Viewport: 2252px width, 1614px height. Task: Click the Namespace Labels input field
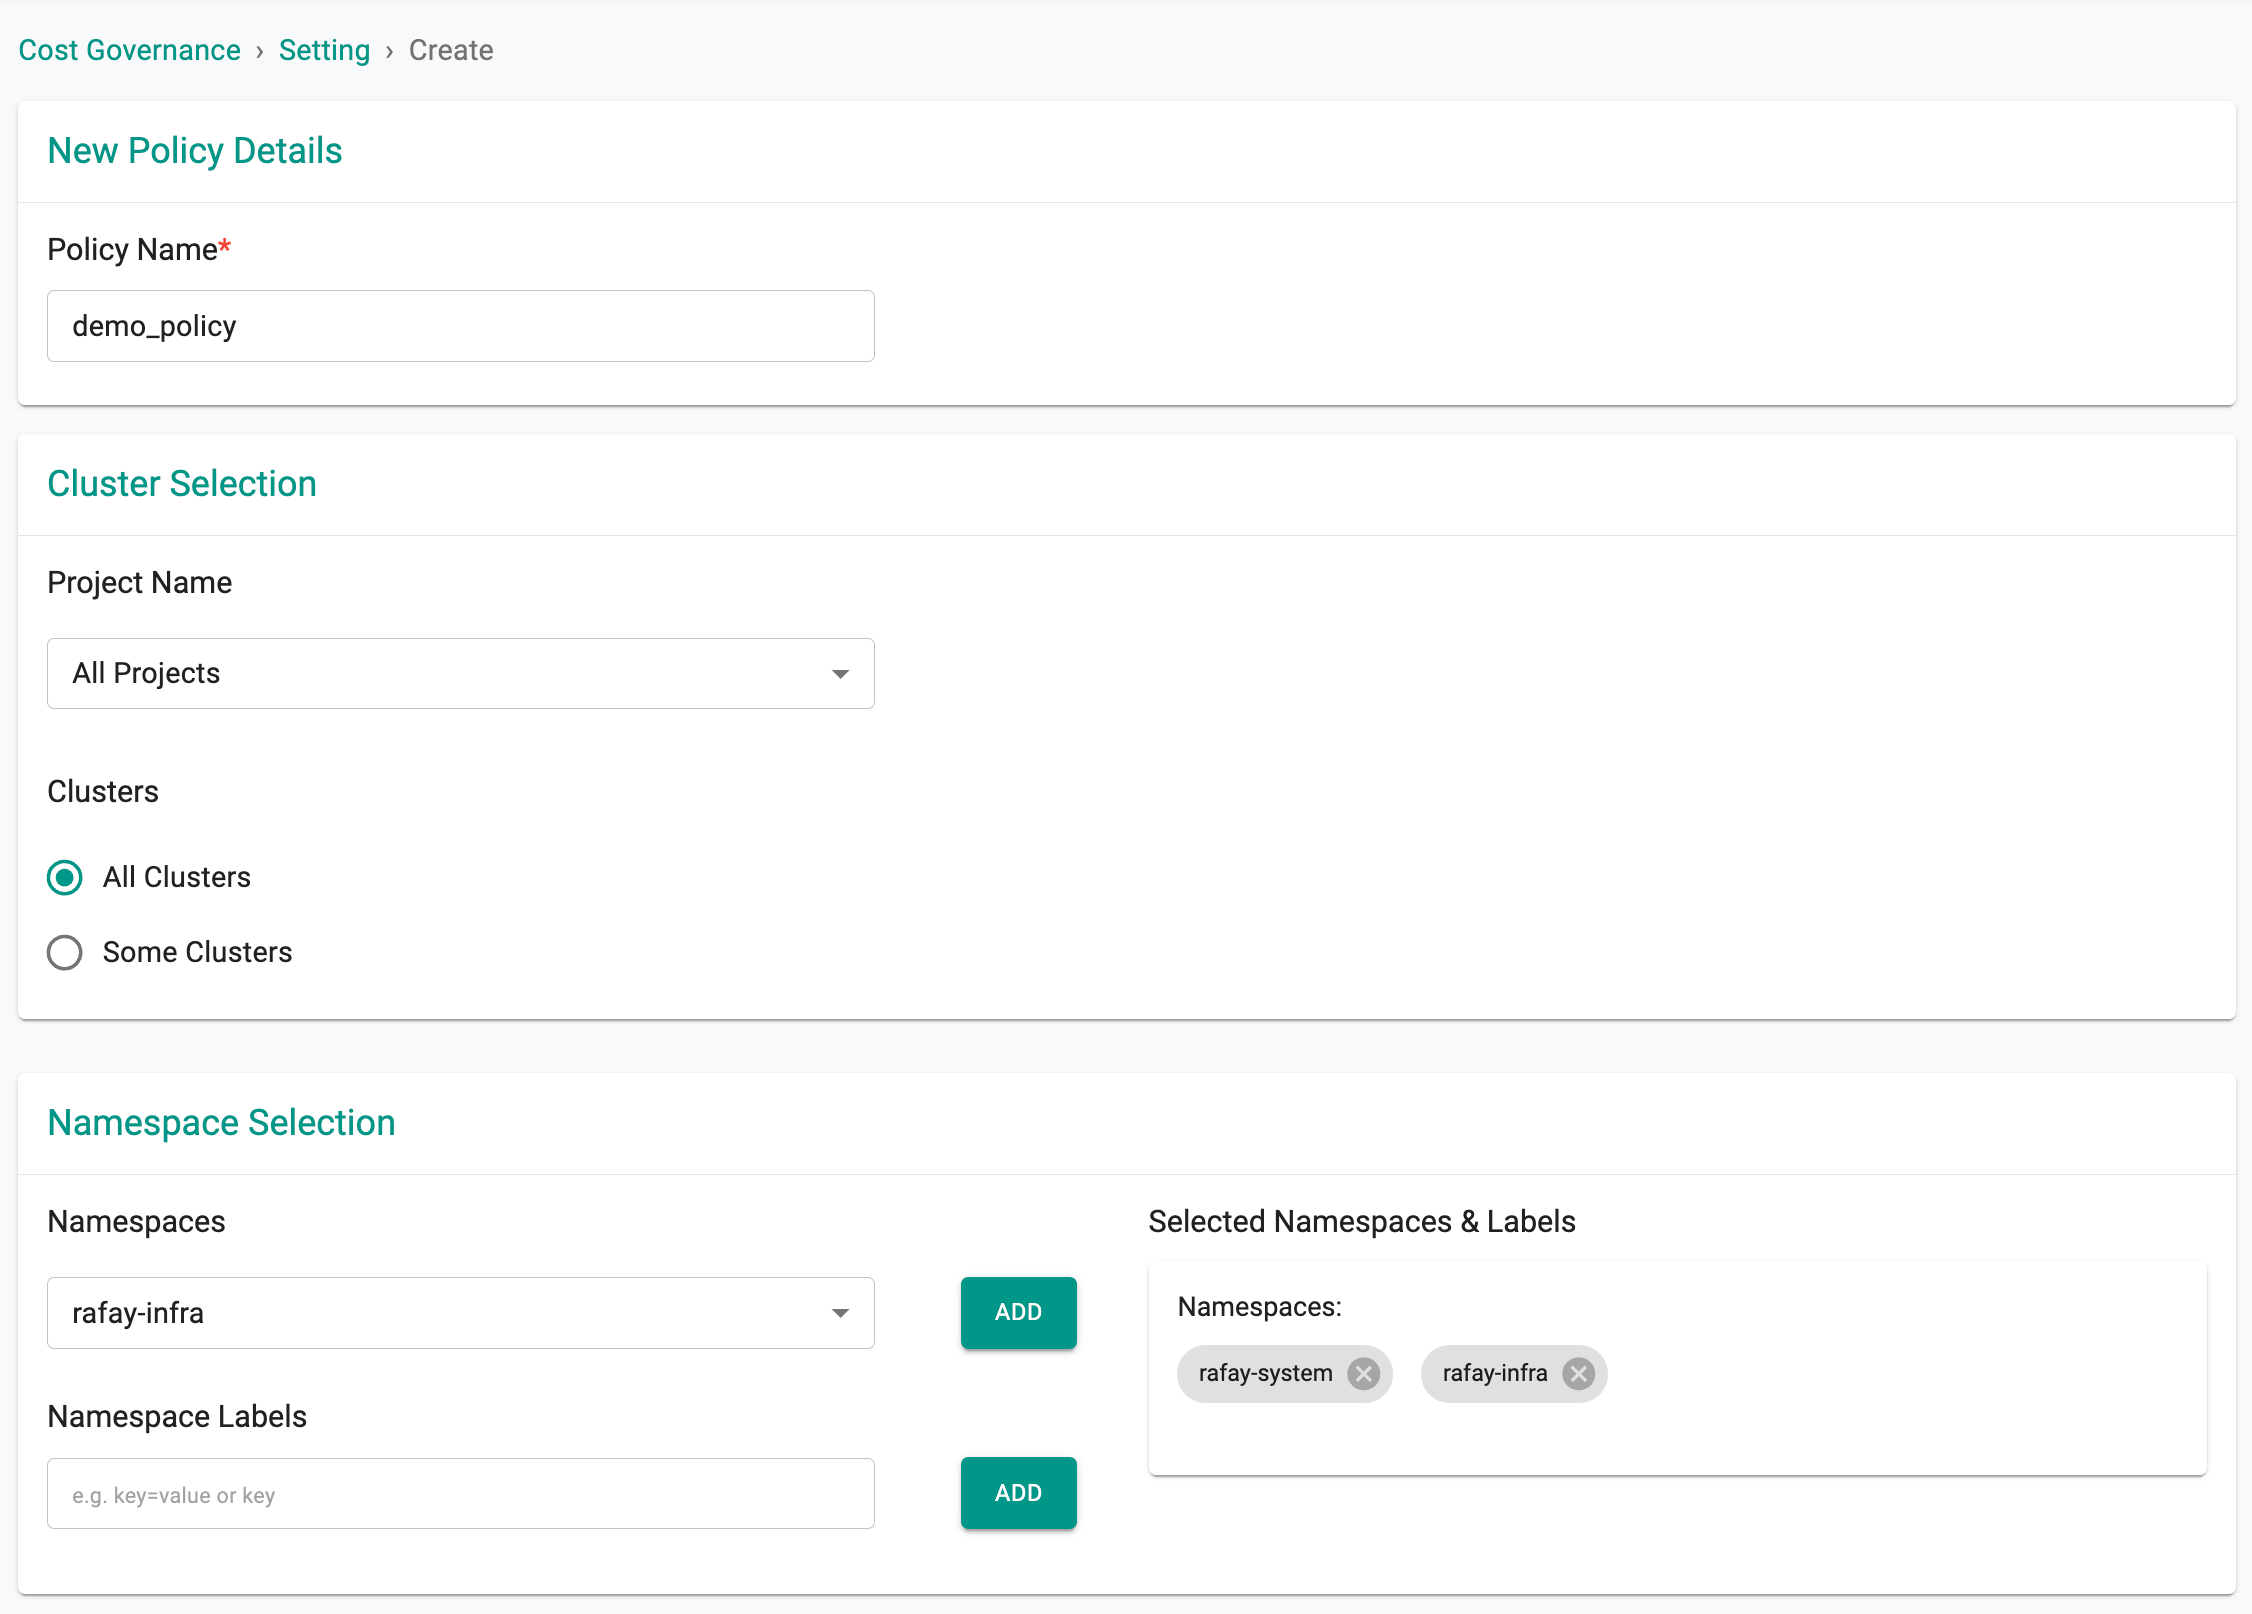pyautogui.click(x=459, y=1493)
